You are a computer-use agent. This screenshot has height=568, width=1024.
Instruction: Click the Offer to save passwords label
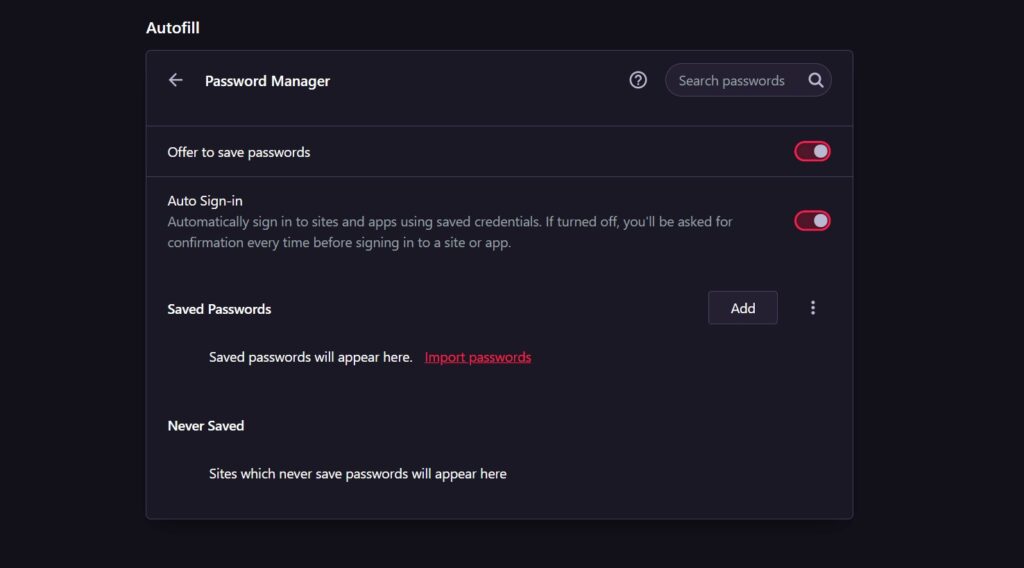coord(239,152)
